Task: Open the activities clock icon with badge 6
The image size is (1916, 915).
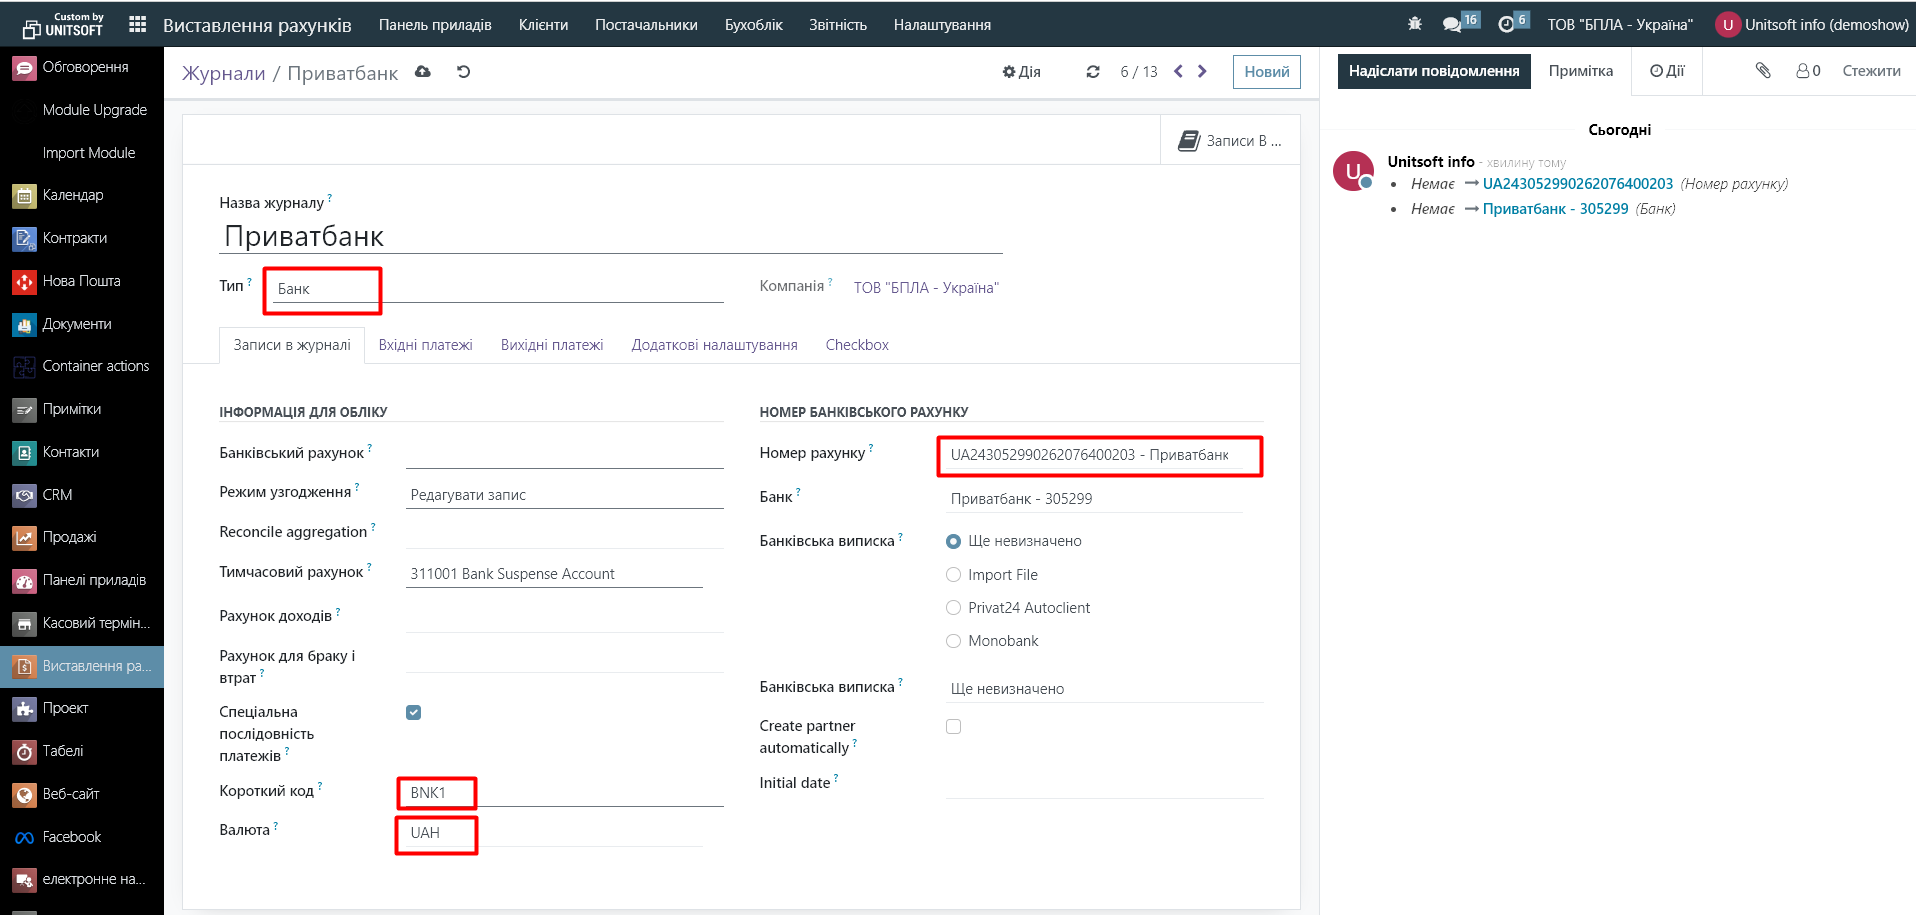Action: (x=1506, y=24)
